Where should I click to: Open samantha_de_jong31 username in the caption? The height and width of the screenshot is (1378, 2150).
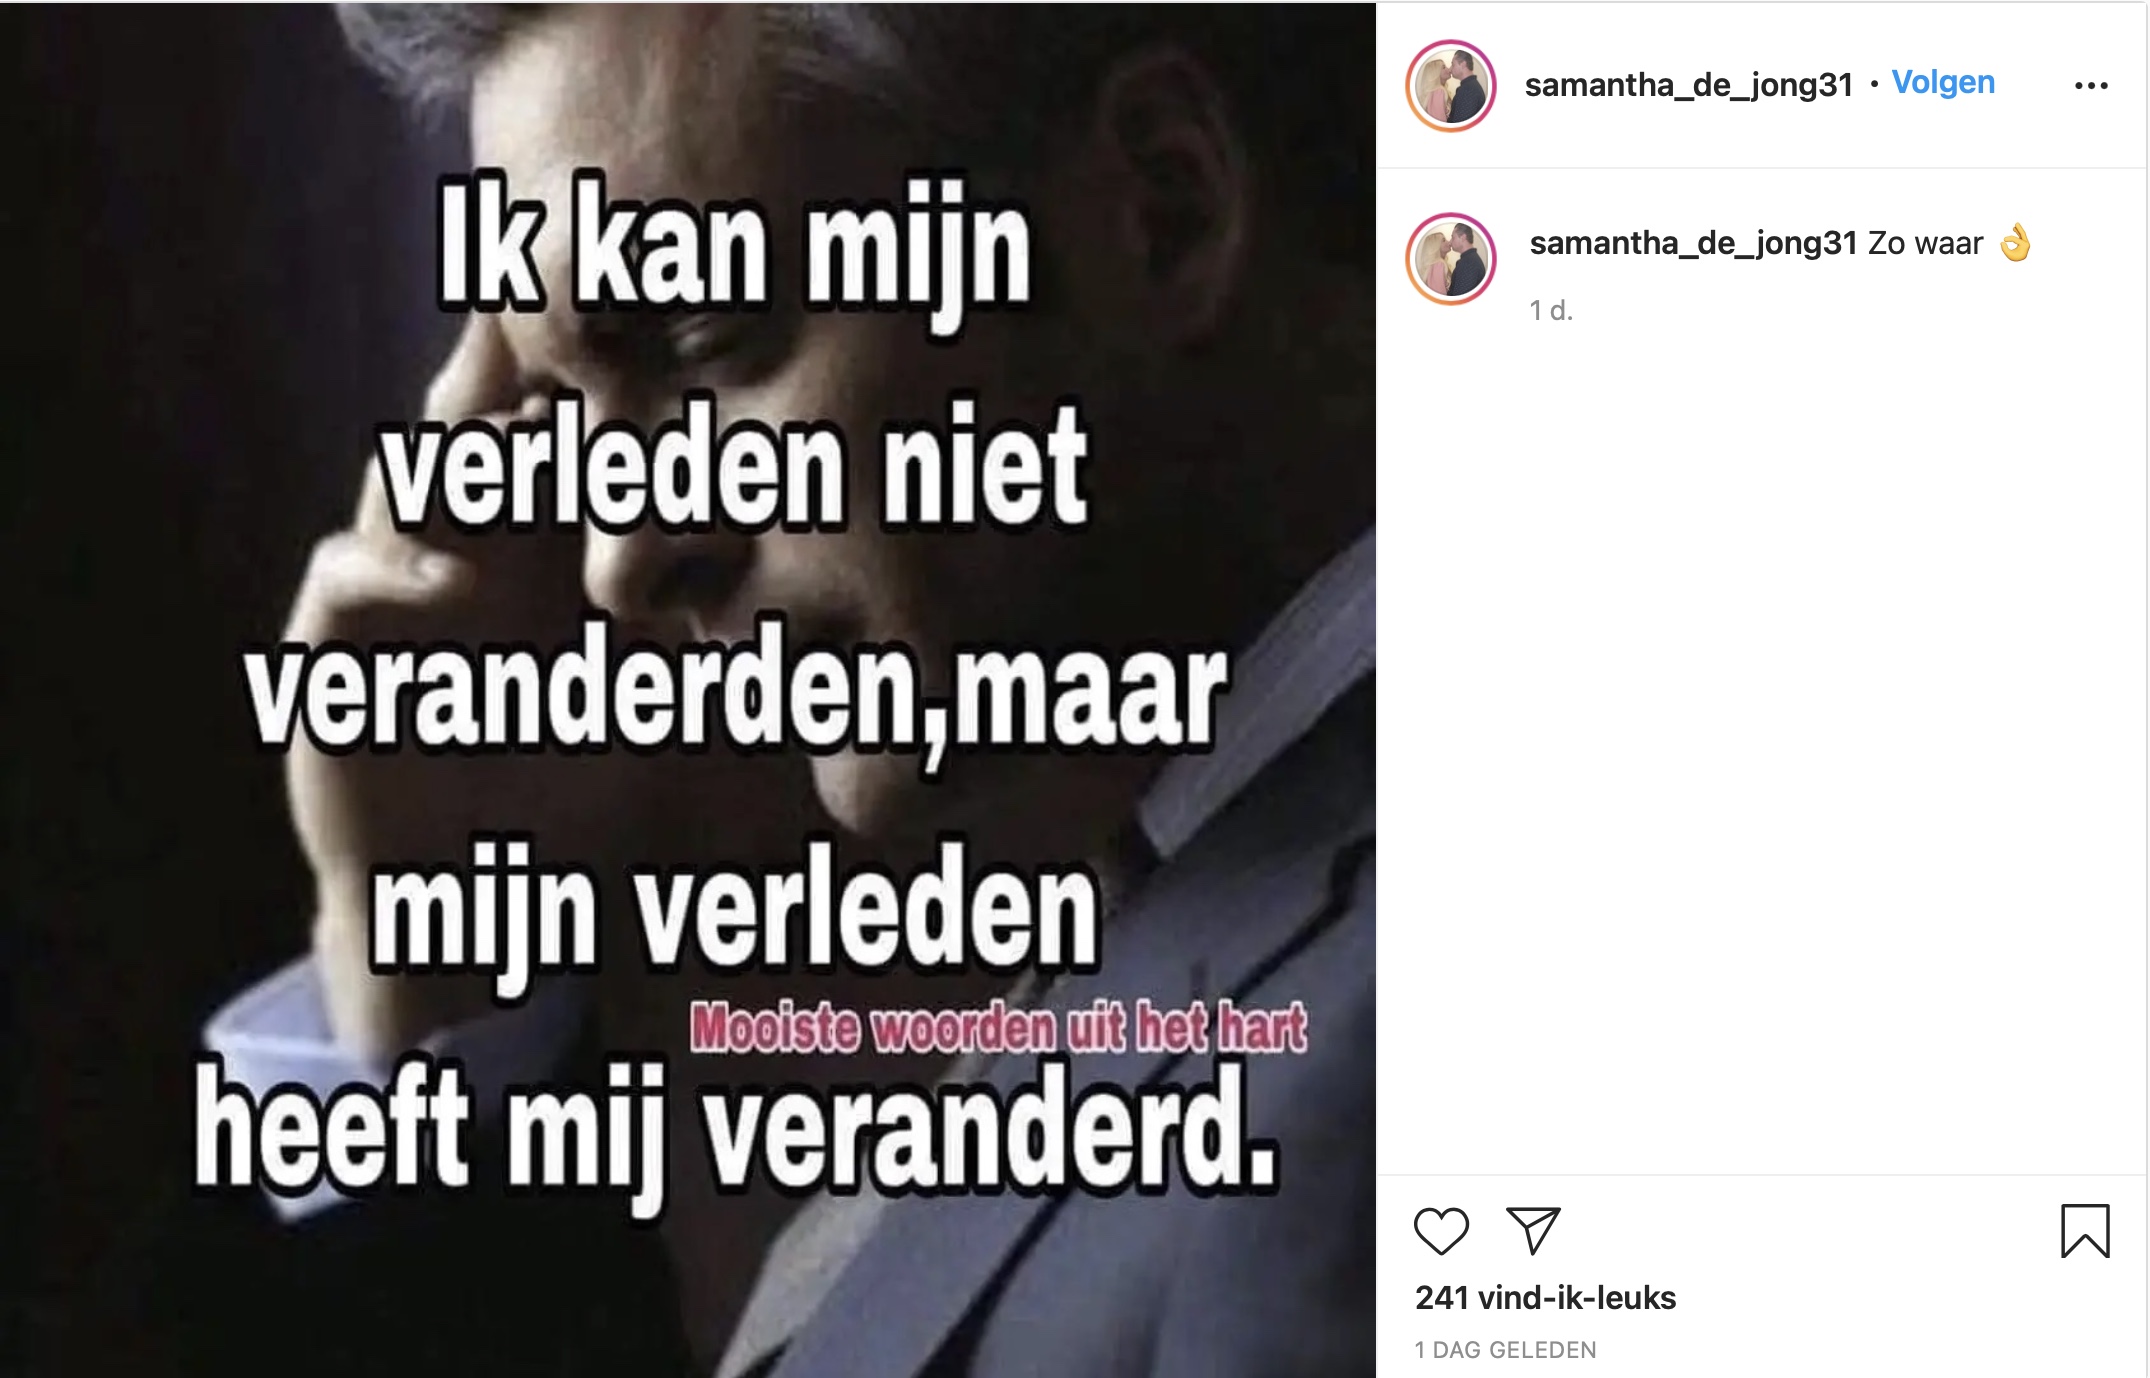[x=1692, y=243]
